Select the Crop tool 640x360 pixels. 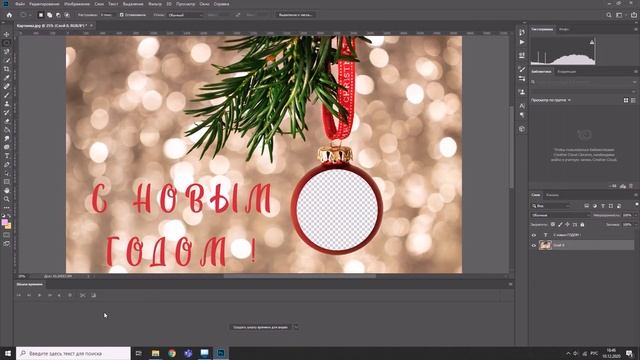(x=7, y=69)
